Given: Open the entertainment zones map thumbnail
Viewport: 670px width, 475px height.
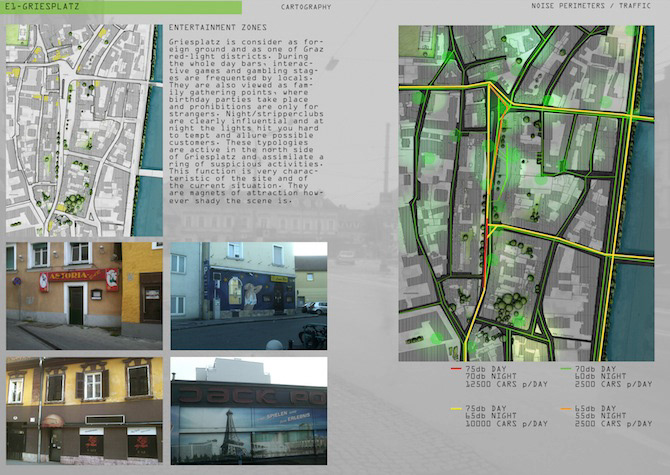Looking at the screenshot, I should point(84,130).
